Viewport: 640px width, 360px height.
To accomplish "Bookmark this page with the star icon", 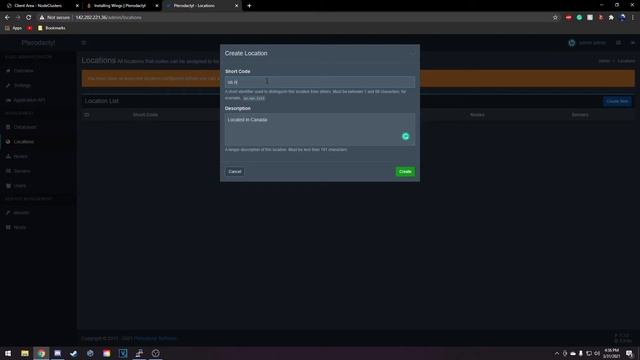I will [x=555, y=18].
